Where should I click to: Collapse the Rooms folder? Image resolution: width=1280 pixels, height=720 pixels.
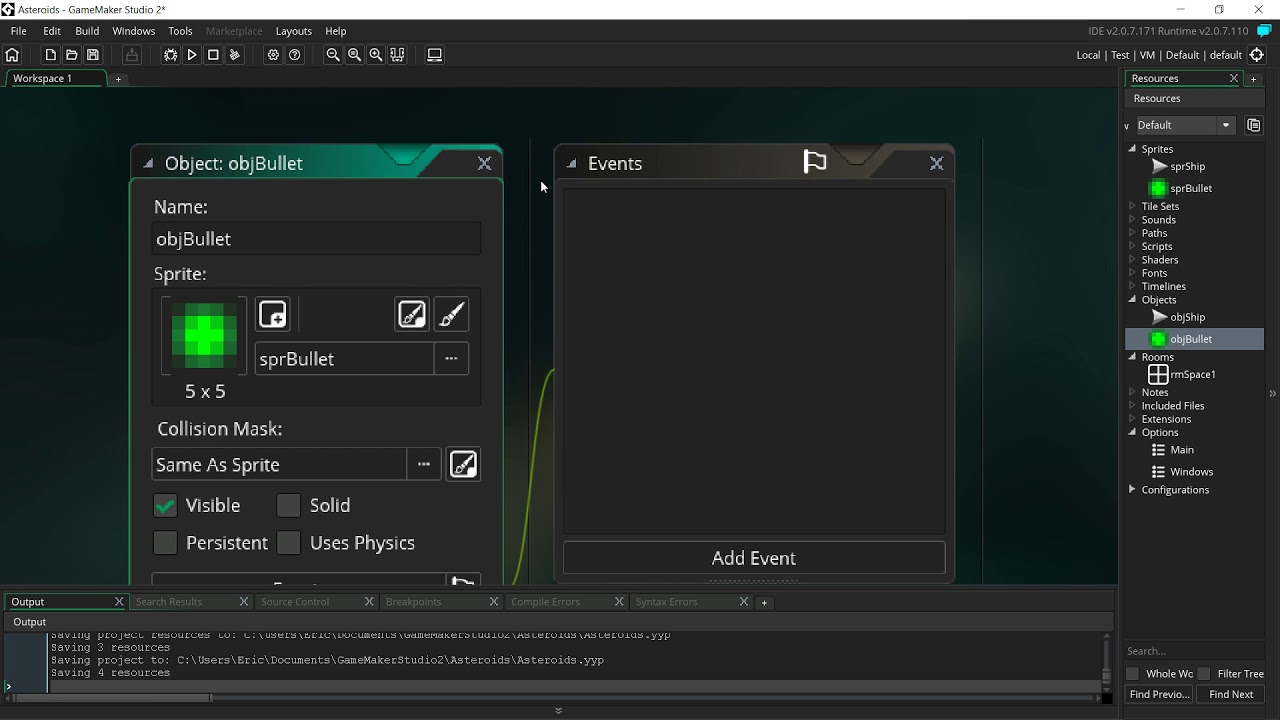click(1132, 356)
